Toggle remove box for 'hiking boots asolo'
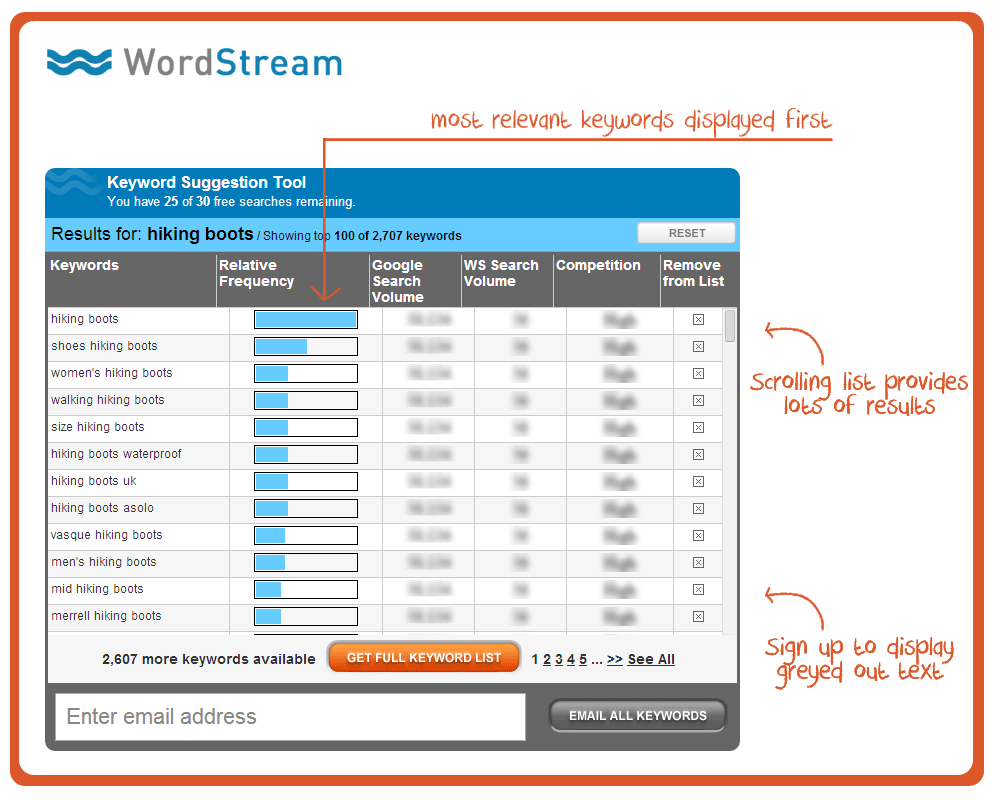 point(698,509)
